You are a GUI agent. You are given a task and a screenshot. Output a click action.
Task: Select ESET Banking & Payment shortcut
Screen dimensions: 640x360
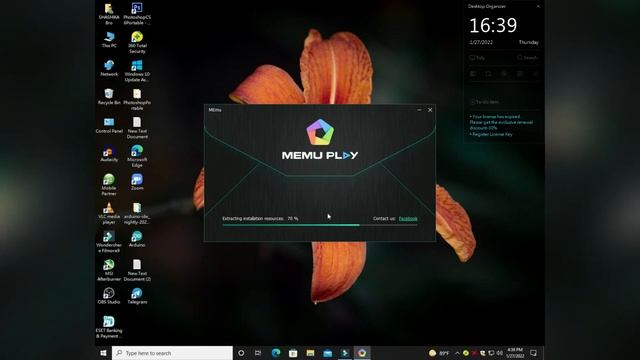109,328
